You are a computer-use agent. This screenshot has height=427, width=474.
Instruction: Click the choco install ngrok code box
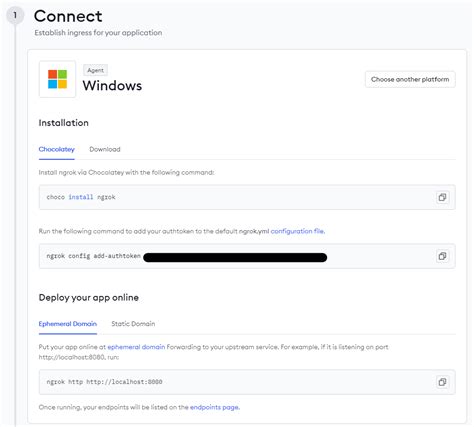247,197
